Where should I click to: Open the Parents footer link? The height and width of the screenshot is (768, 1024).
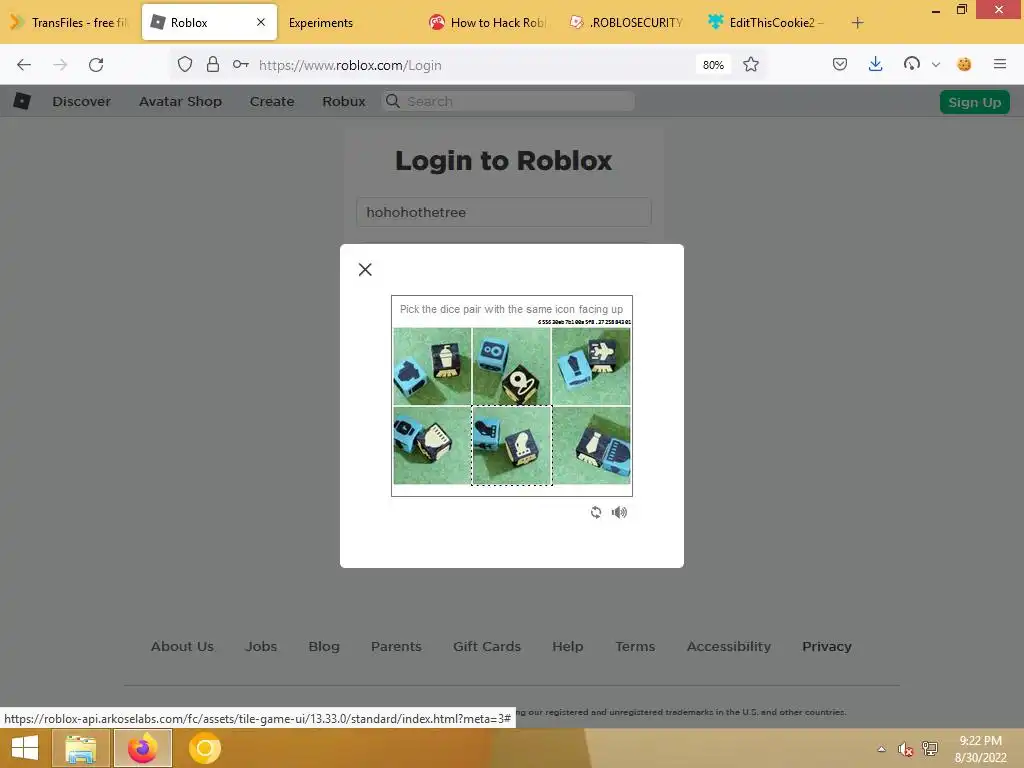click(x=396, y=646)
